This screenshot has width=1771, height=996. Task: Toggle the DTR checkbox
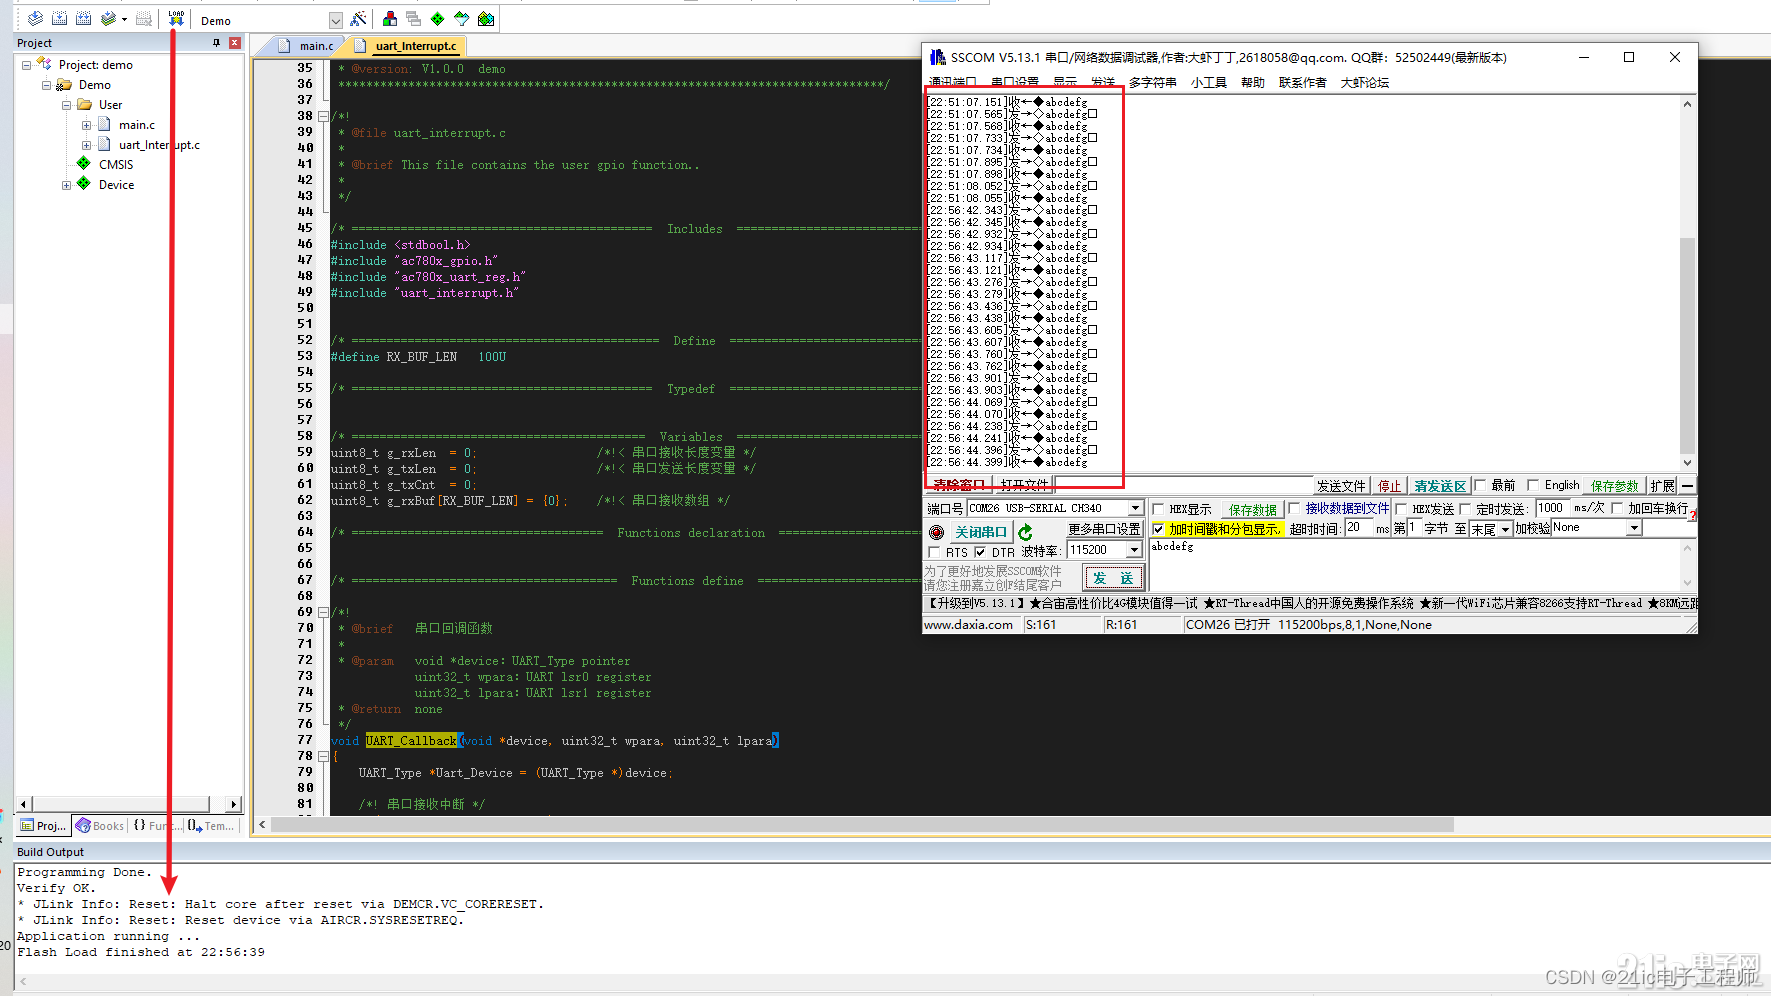pos(980,552)
